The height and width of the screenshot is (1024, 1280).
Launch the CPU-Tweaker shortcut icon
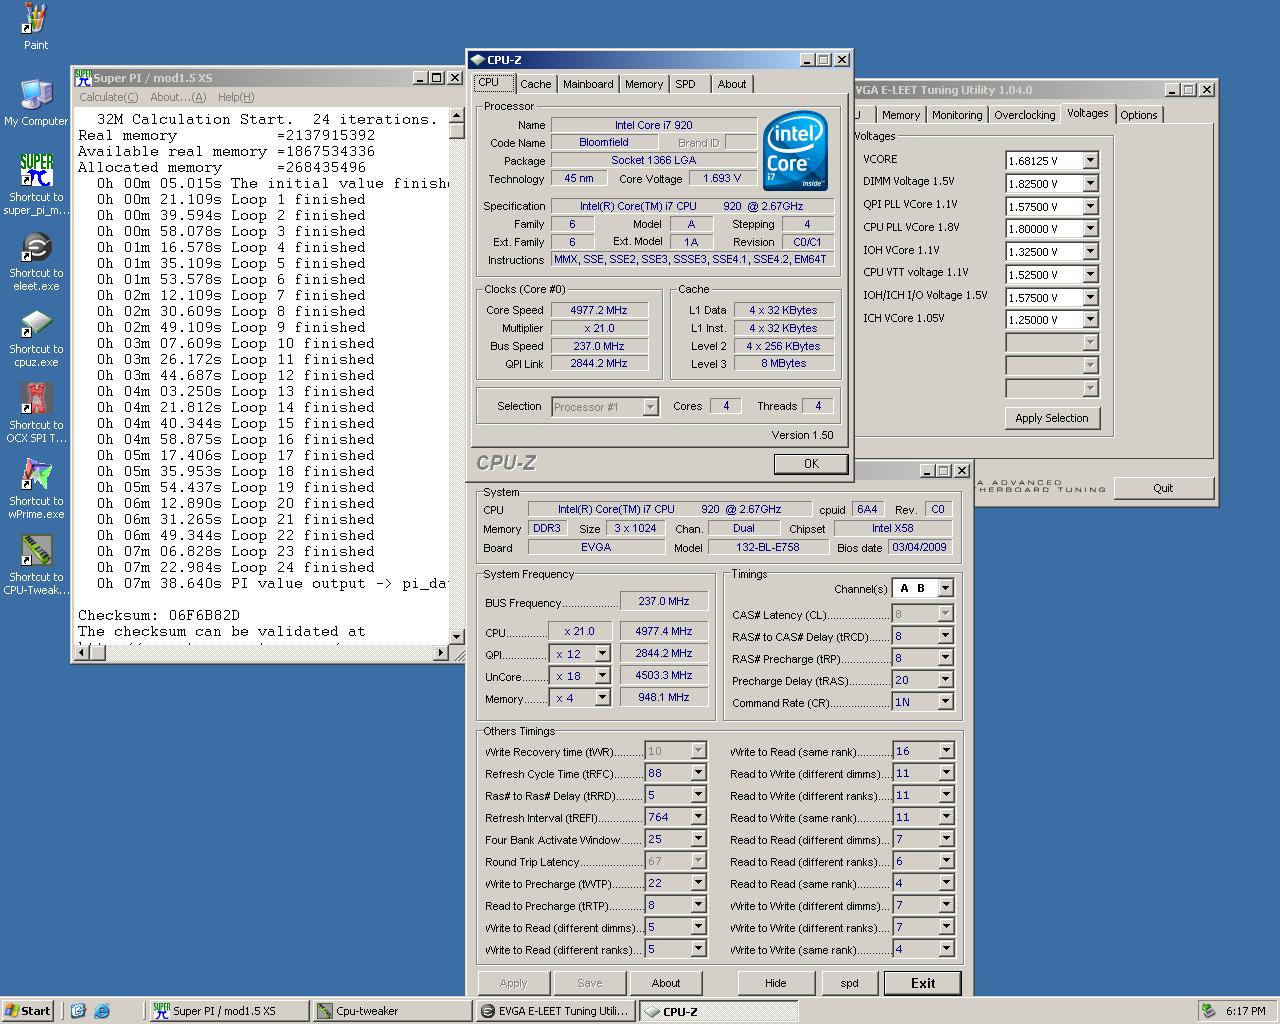click(36, 565)
